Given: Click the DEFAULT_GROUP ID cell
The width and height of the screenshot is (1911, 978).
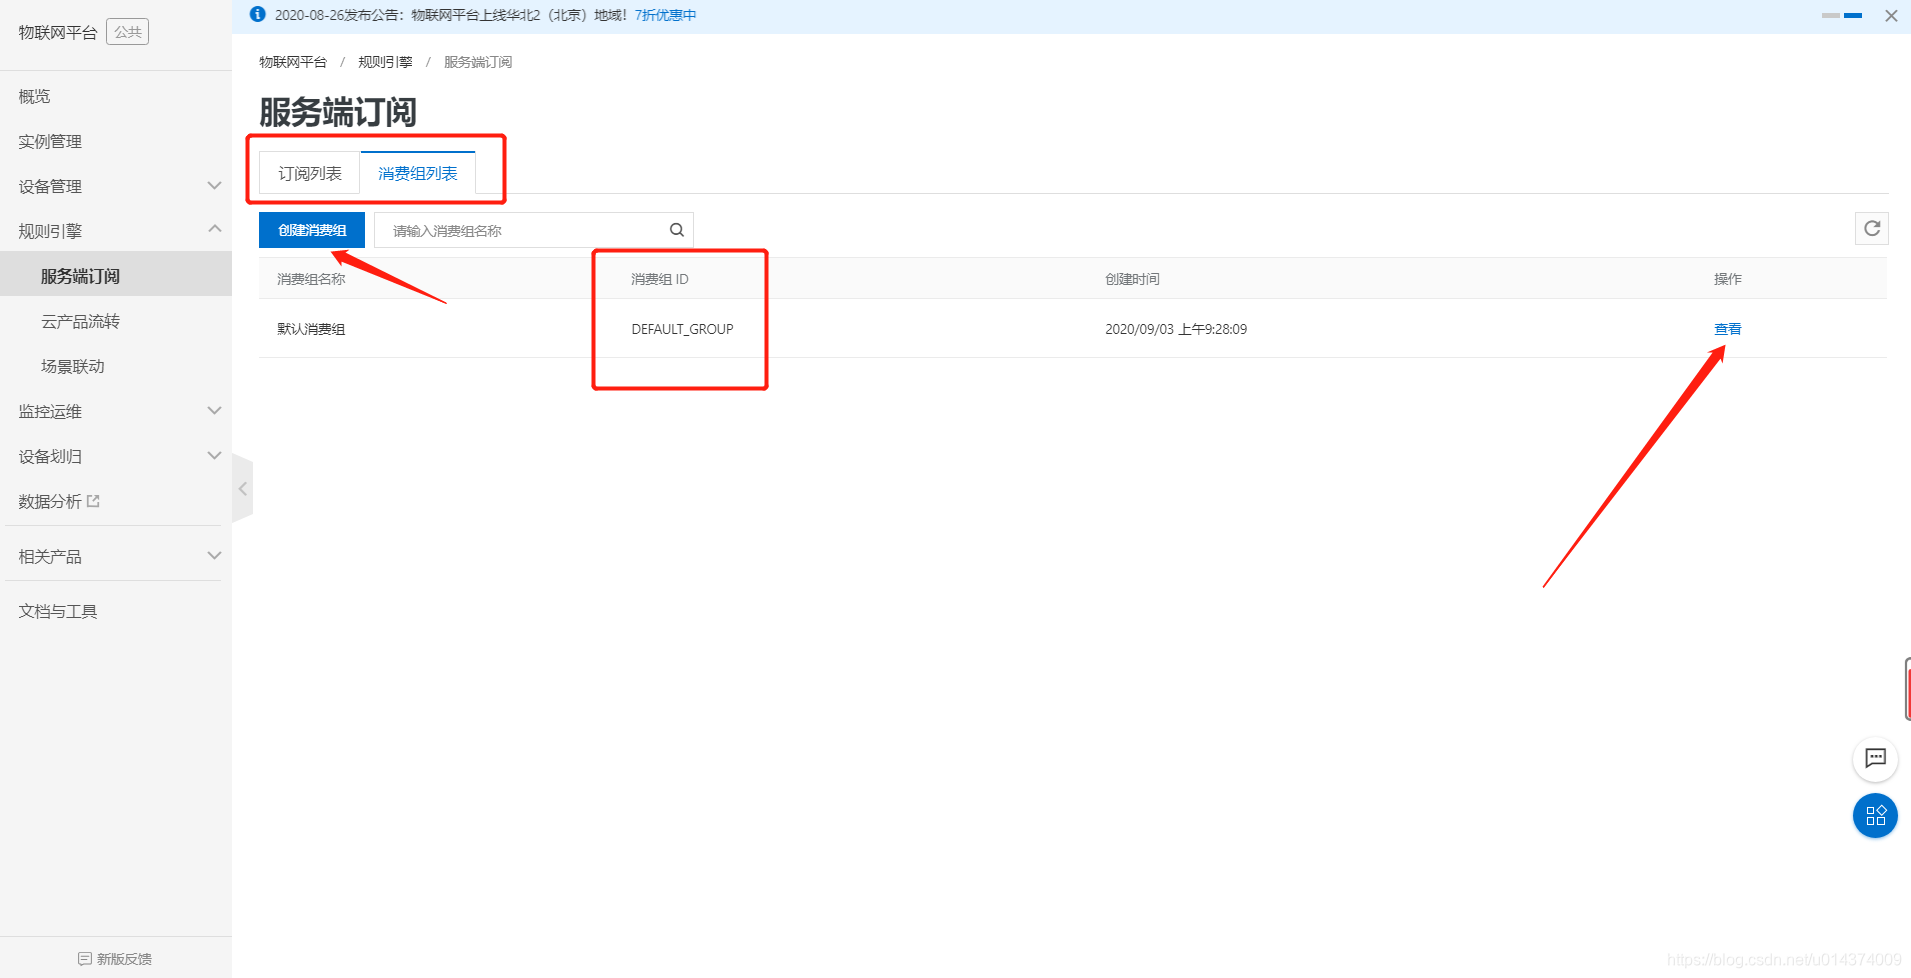Looking at the screenshot, I should click(x=682, y=329).
